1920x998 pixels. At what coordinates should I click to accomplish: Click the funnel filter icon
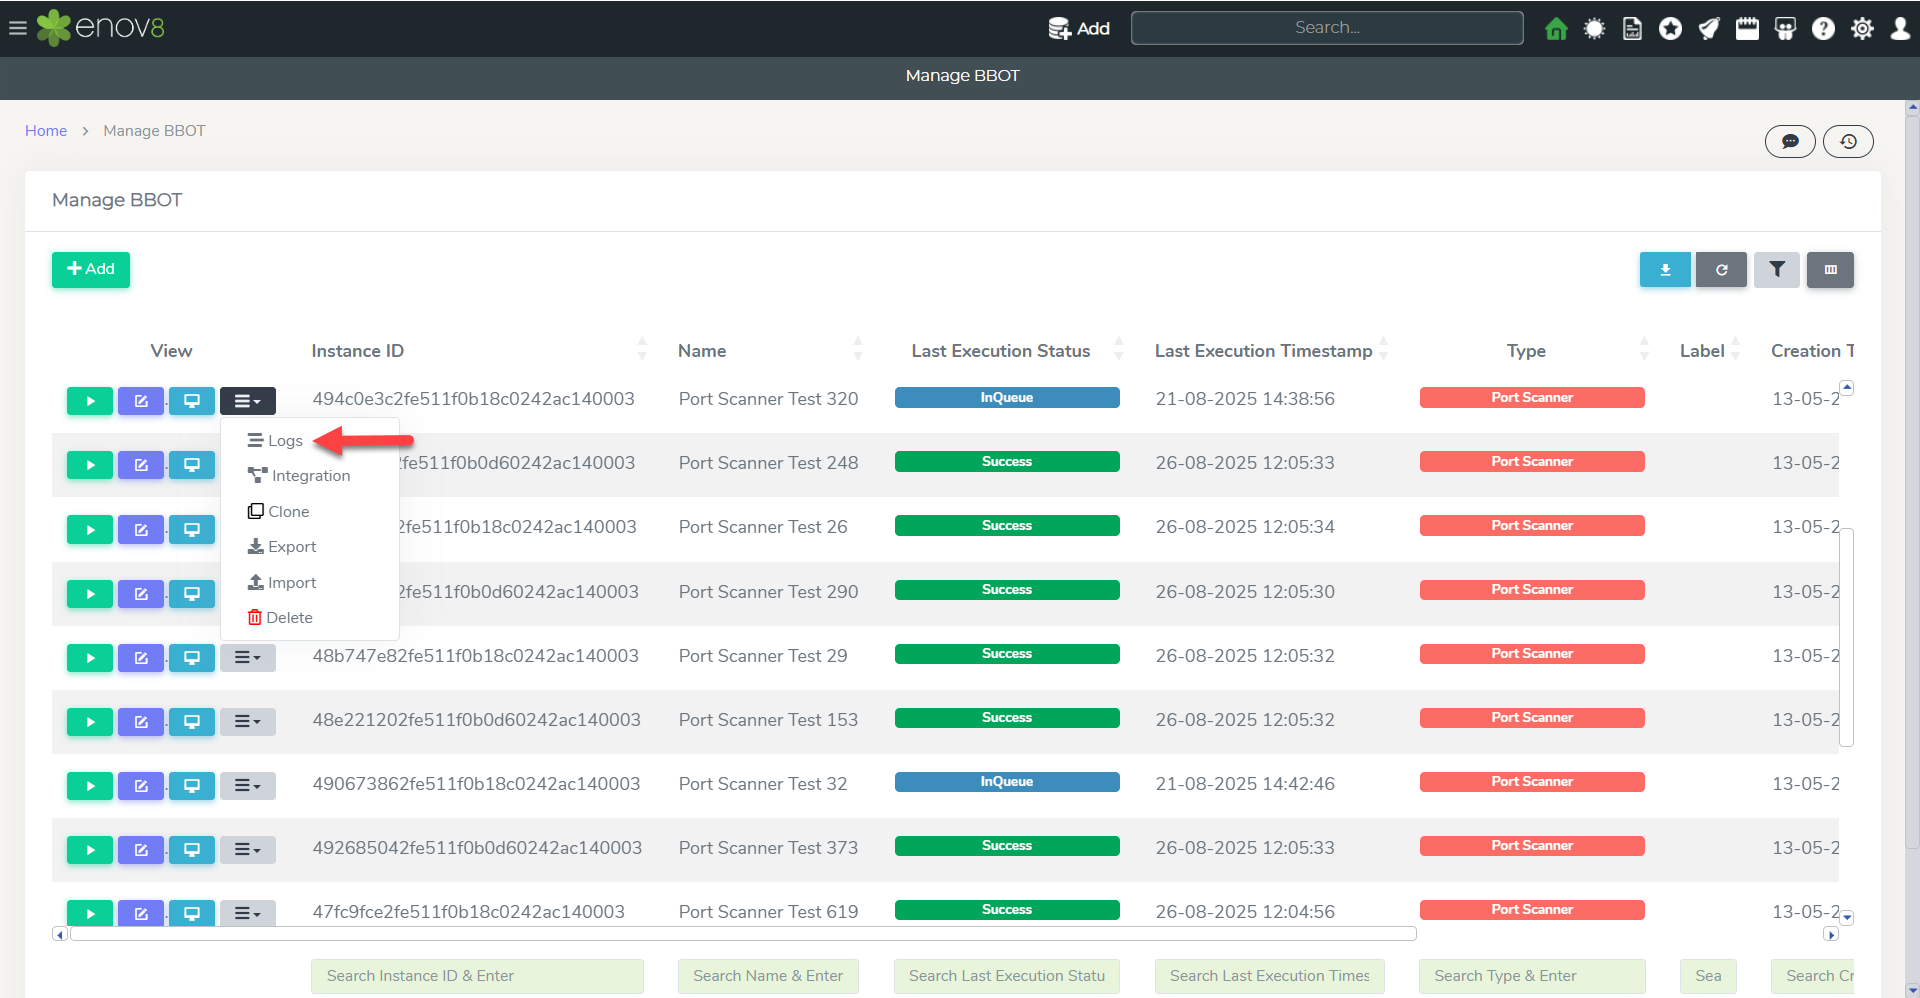1777,270
